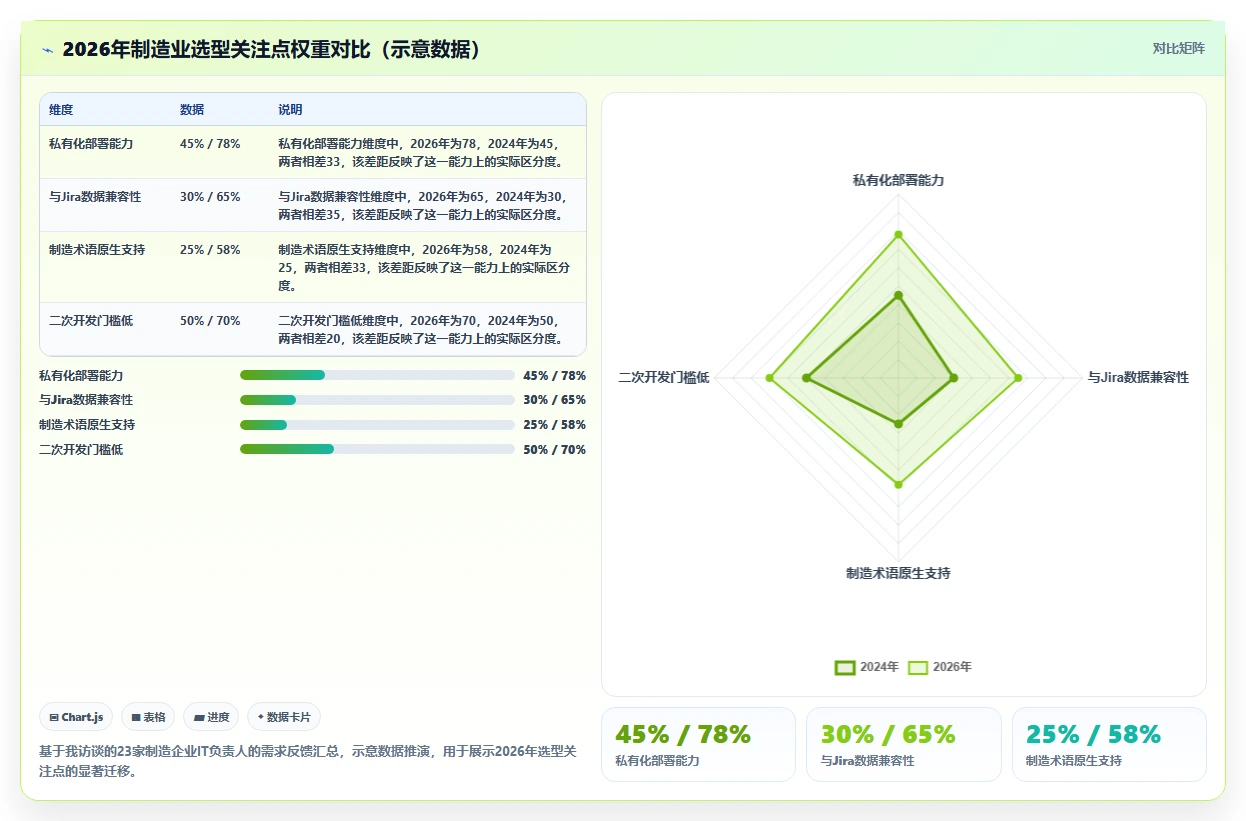Click table cell 与Jira数据兼容性
This screenshot has width=1246, height=821.
[95, 197]
